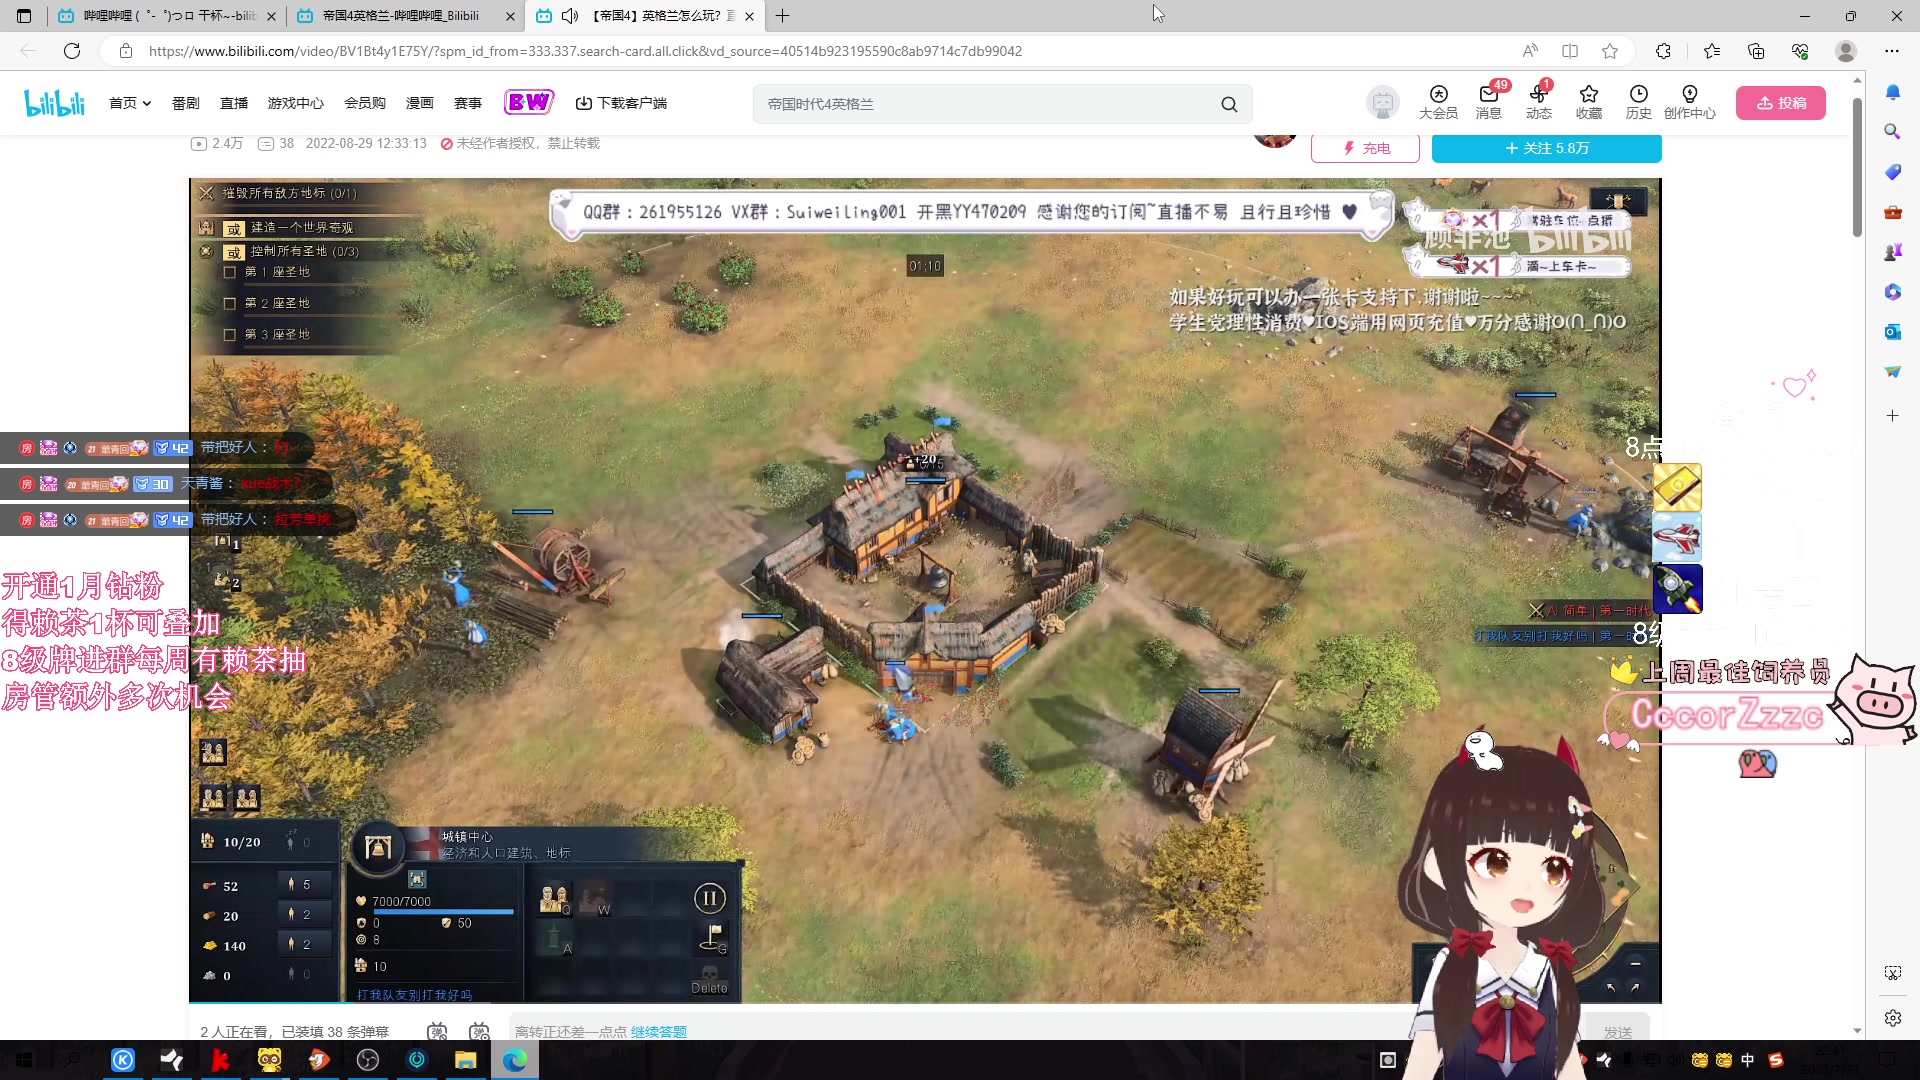Click the site info lock icon
1920x1080 pixels.
point(125,51)
